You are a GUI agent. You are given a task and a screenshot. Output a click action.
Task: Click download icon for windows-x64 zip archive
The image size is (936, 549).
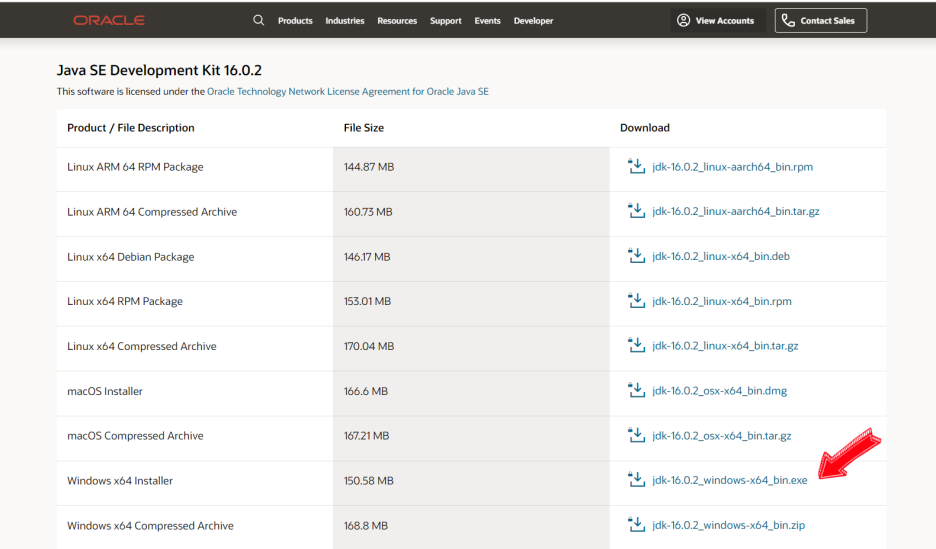[x=636, y=525]
